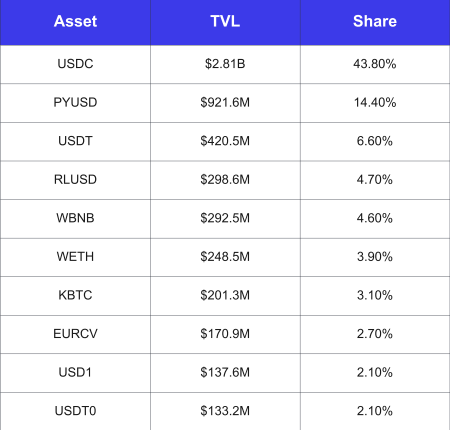Select the KBTC asset cell

[75, 295]
